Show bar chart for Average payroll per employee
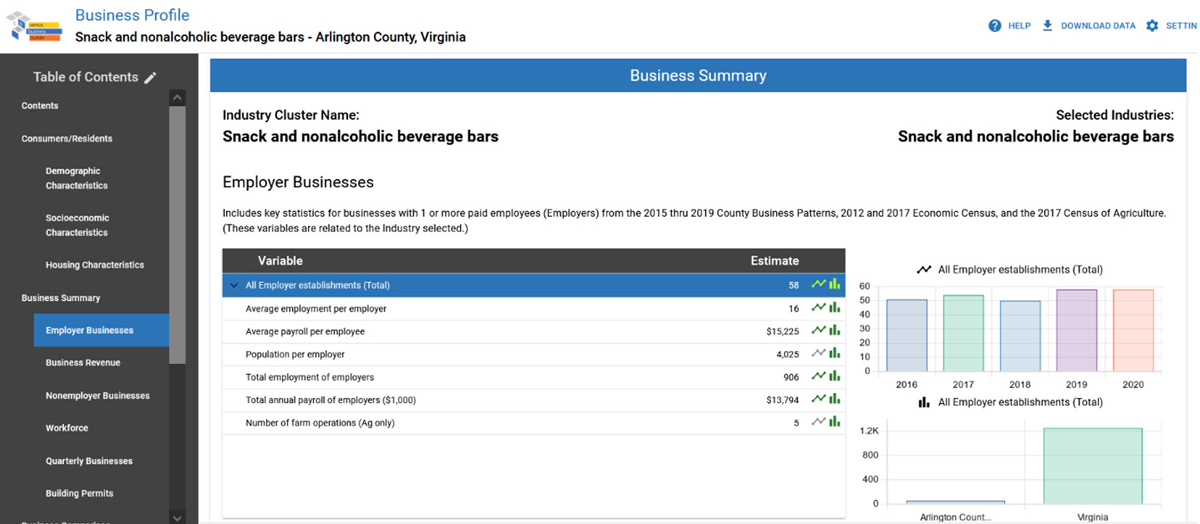 pyautogui.click(x=834, y=331)
